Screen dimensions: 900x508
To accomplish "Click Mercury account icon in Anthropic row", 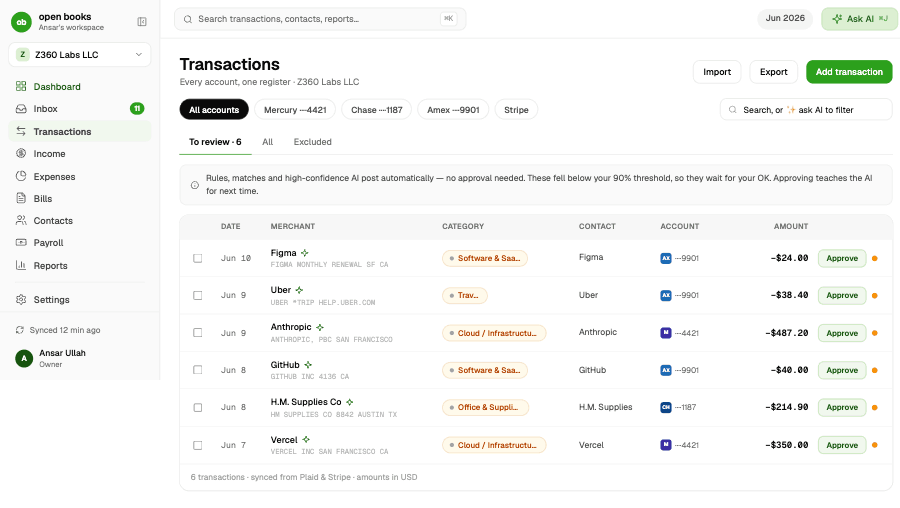I will tap(666, 333).
